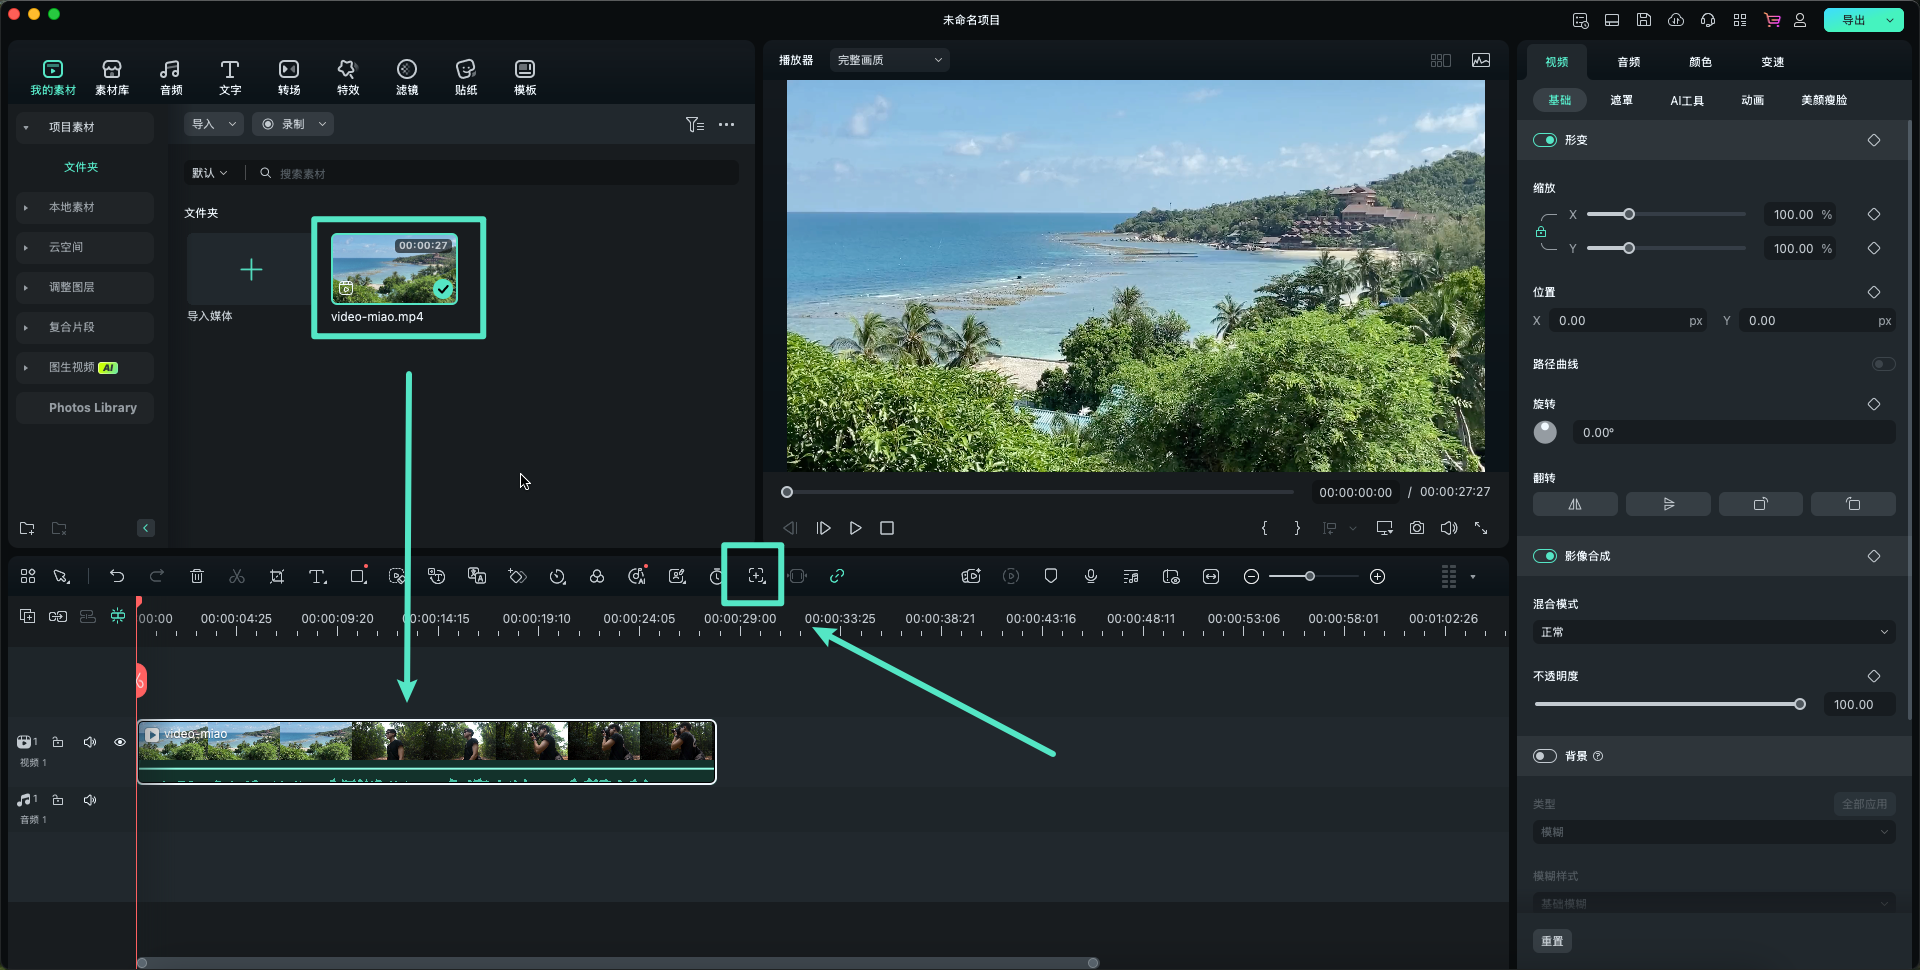Open the 音频 audio library tab
Screen dimensions: 1920x970
pos(171,77)
